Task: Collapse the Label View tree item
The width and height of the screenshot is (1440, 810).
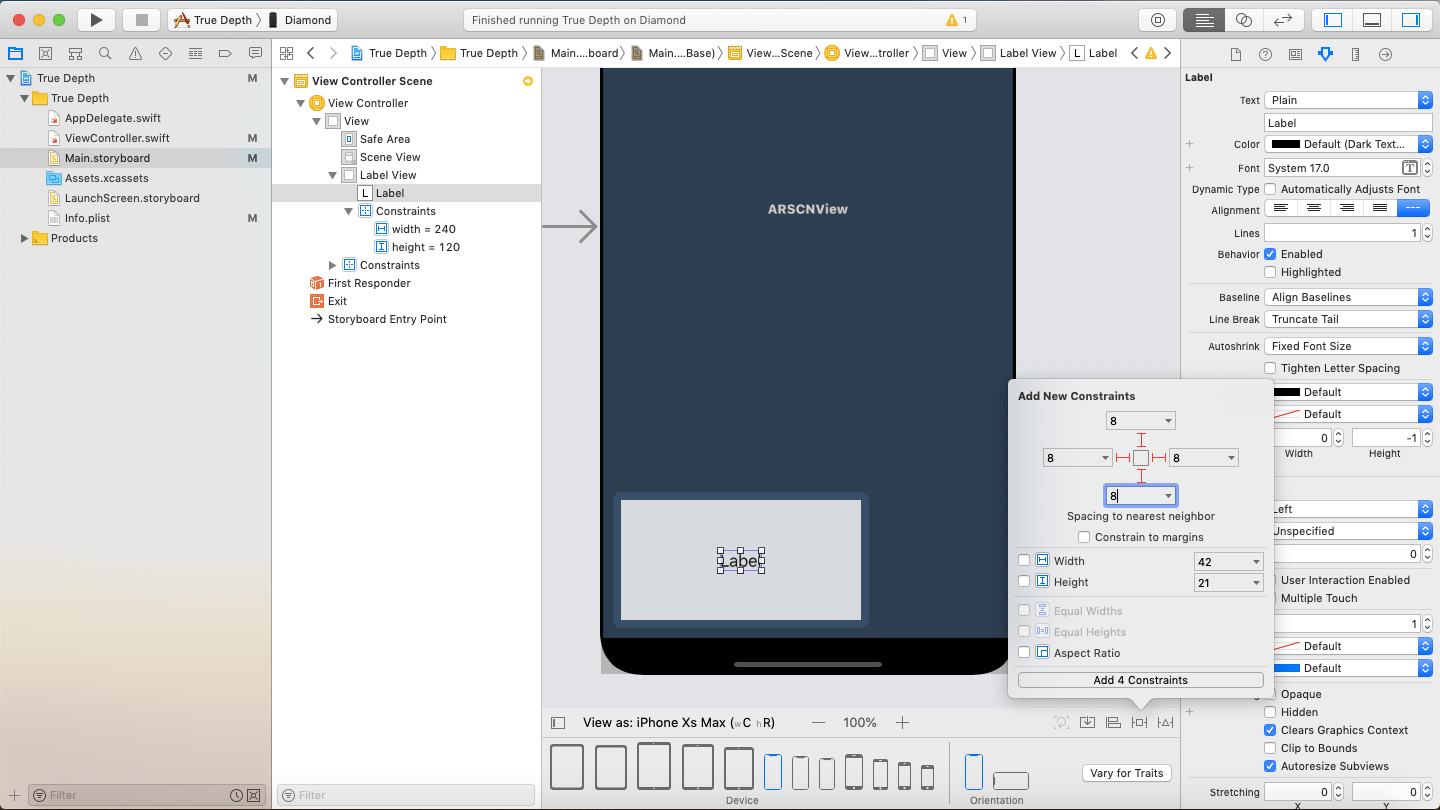Action: point(333,175)
